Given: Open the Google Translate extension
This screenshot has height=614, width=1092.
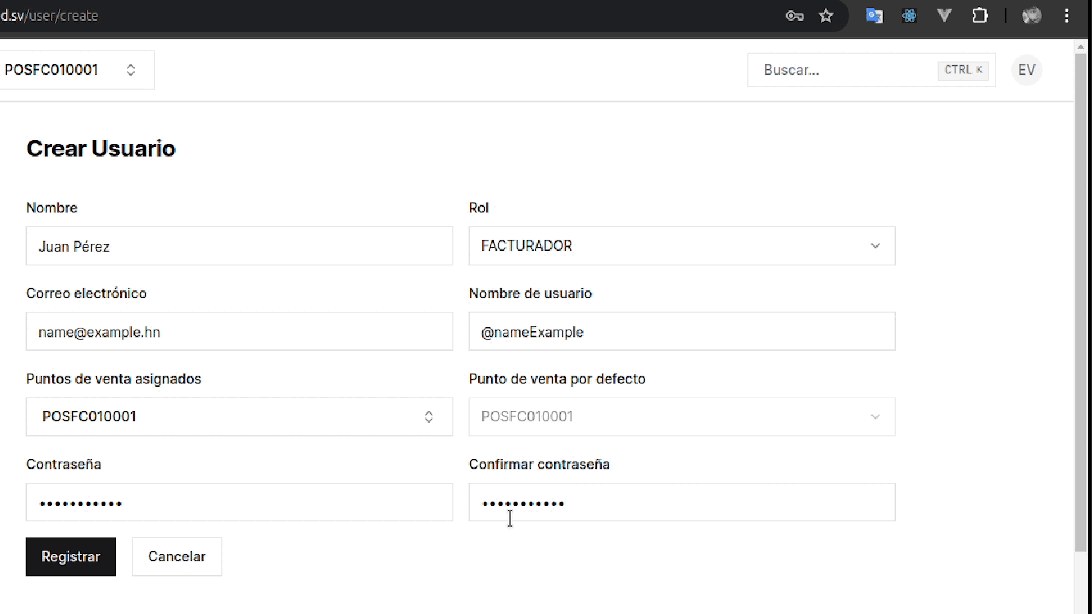Looking at the screenshot, I should 874,16.
